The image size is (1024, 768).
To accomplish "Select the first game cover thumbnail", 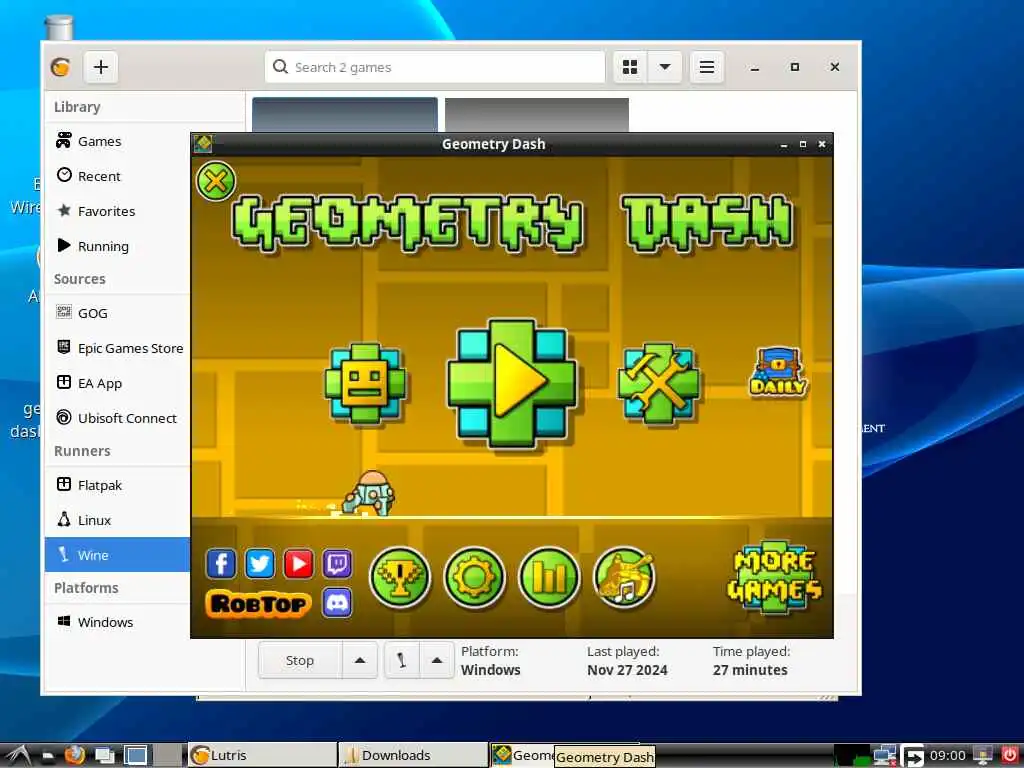I will click(345, 115).
